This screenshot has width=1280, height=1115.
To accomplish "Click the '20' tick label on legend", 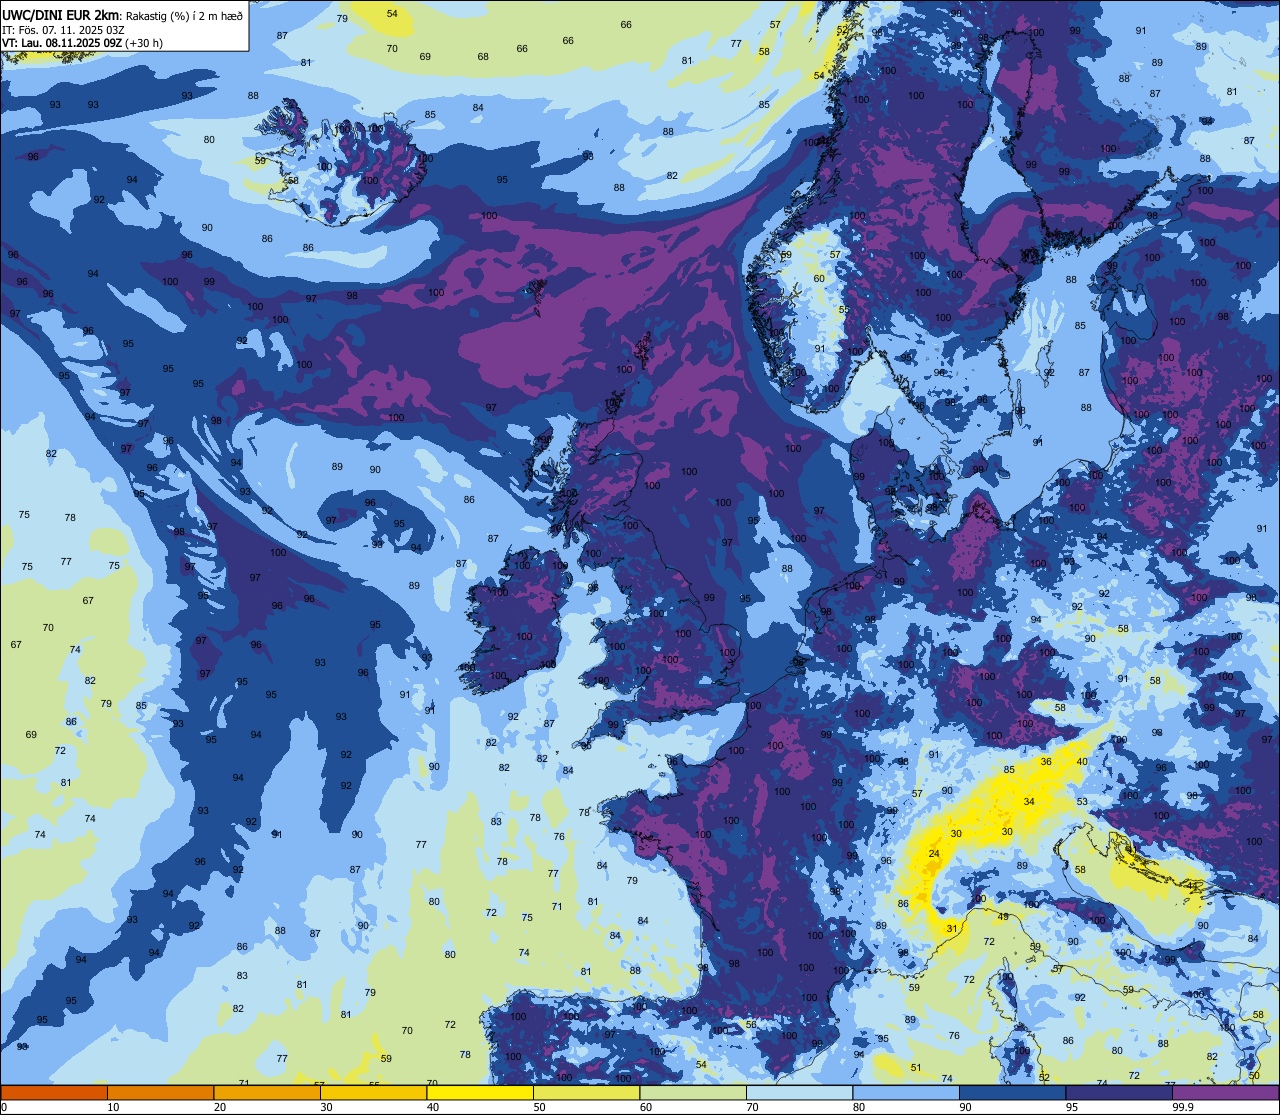I will point(220,1107).
